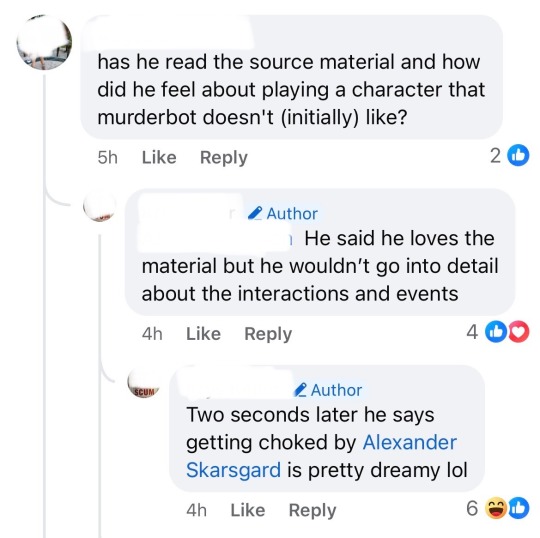Open the Alexander Skarsgard tagged link
This screenshot has width=540, height=538.
[x=322, y=456]
